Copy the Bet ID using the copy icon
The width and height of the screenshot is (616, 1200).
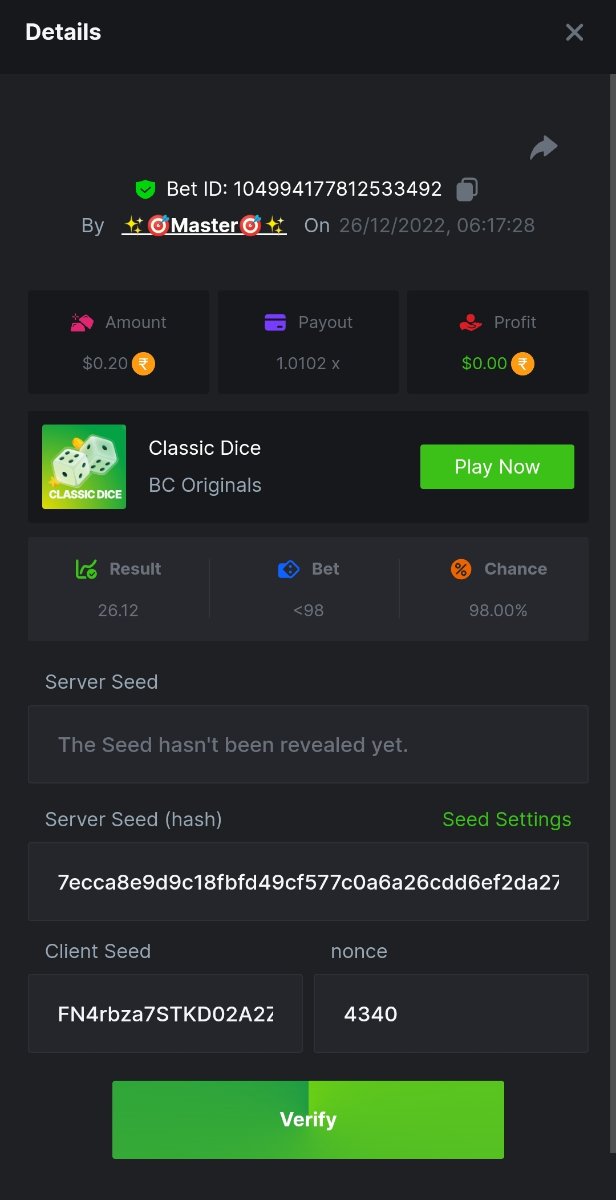tap(466, 189)
